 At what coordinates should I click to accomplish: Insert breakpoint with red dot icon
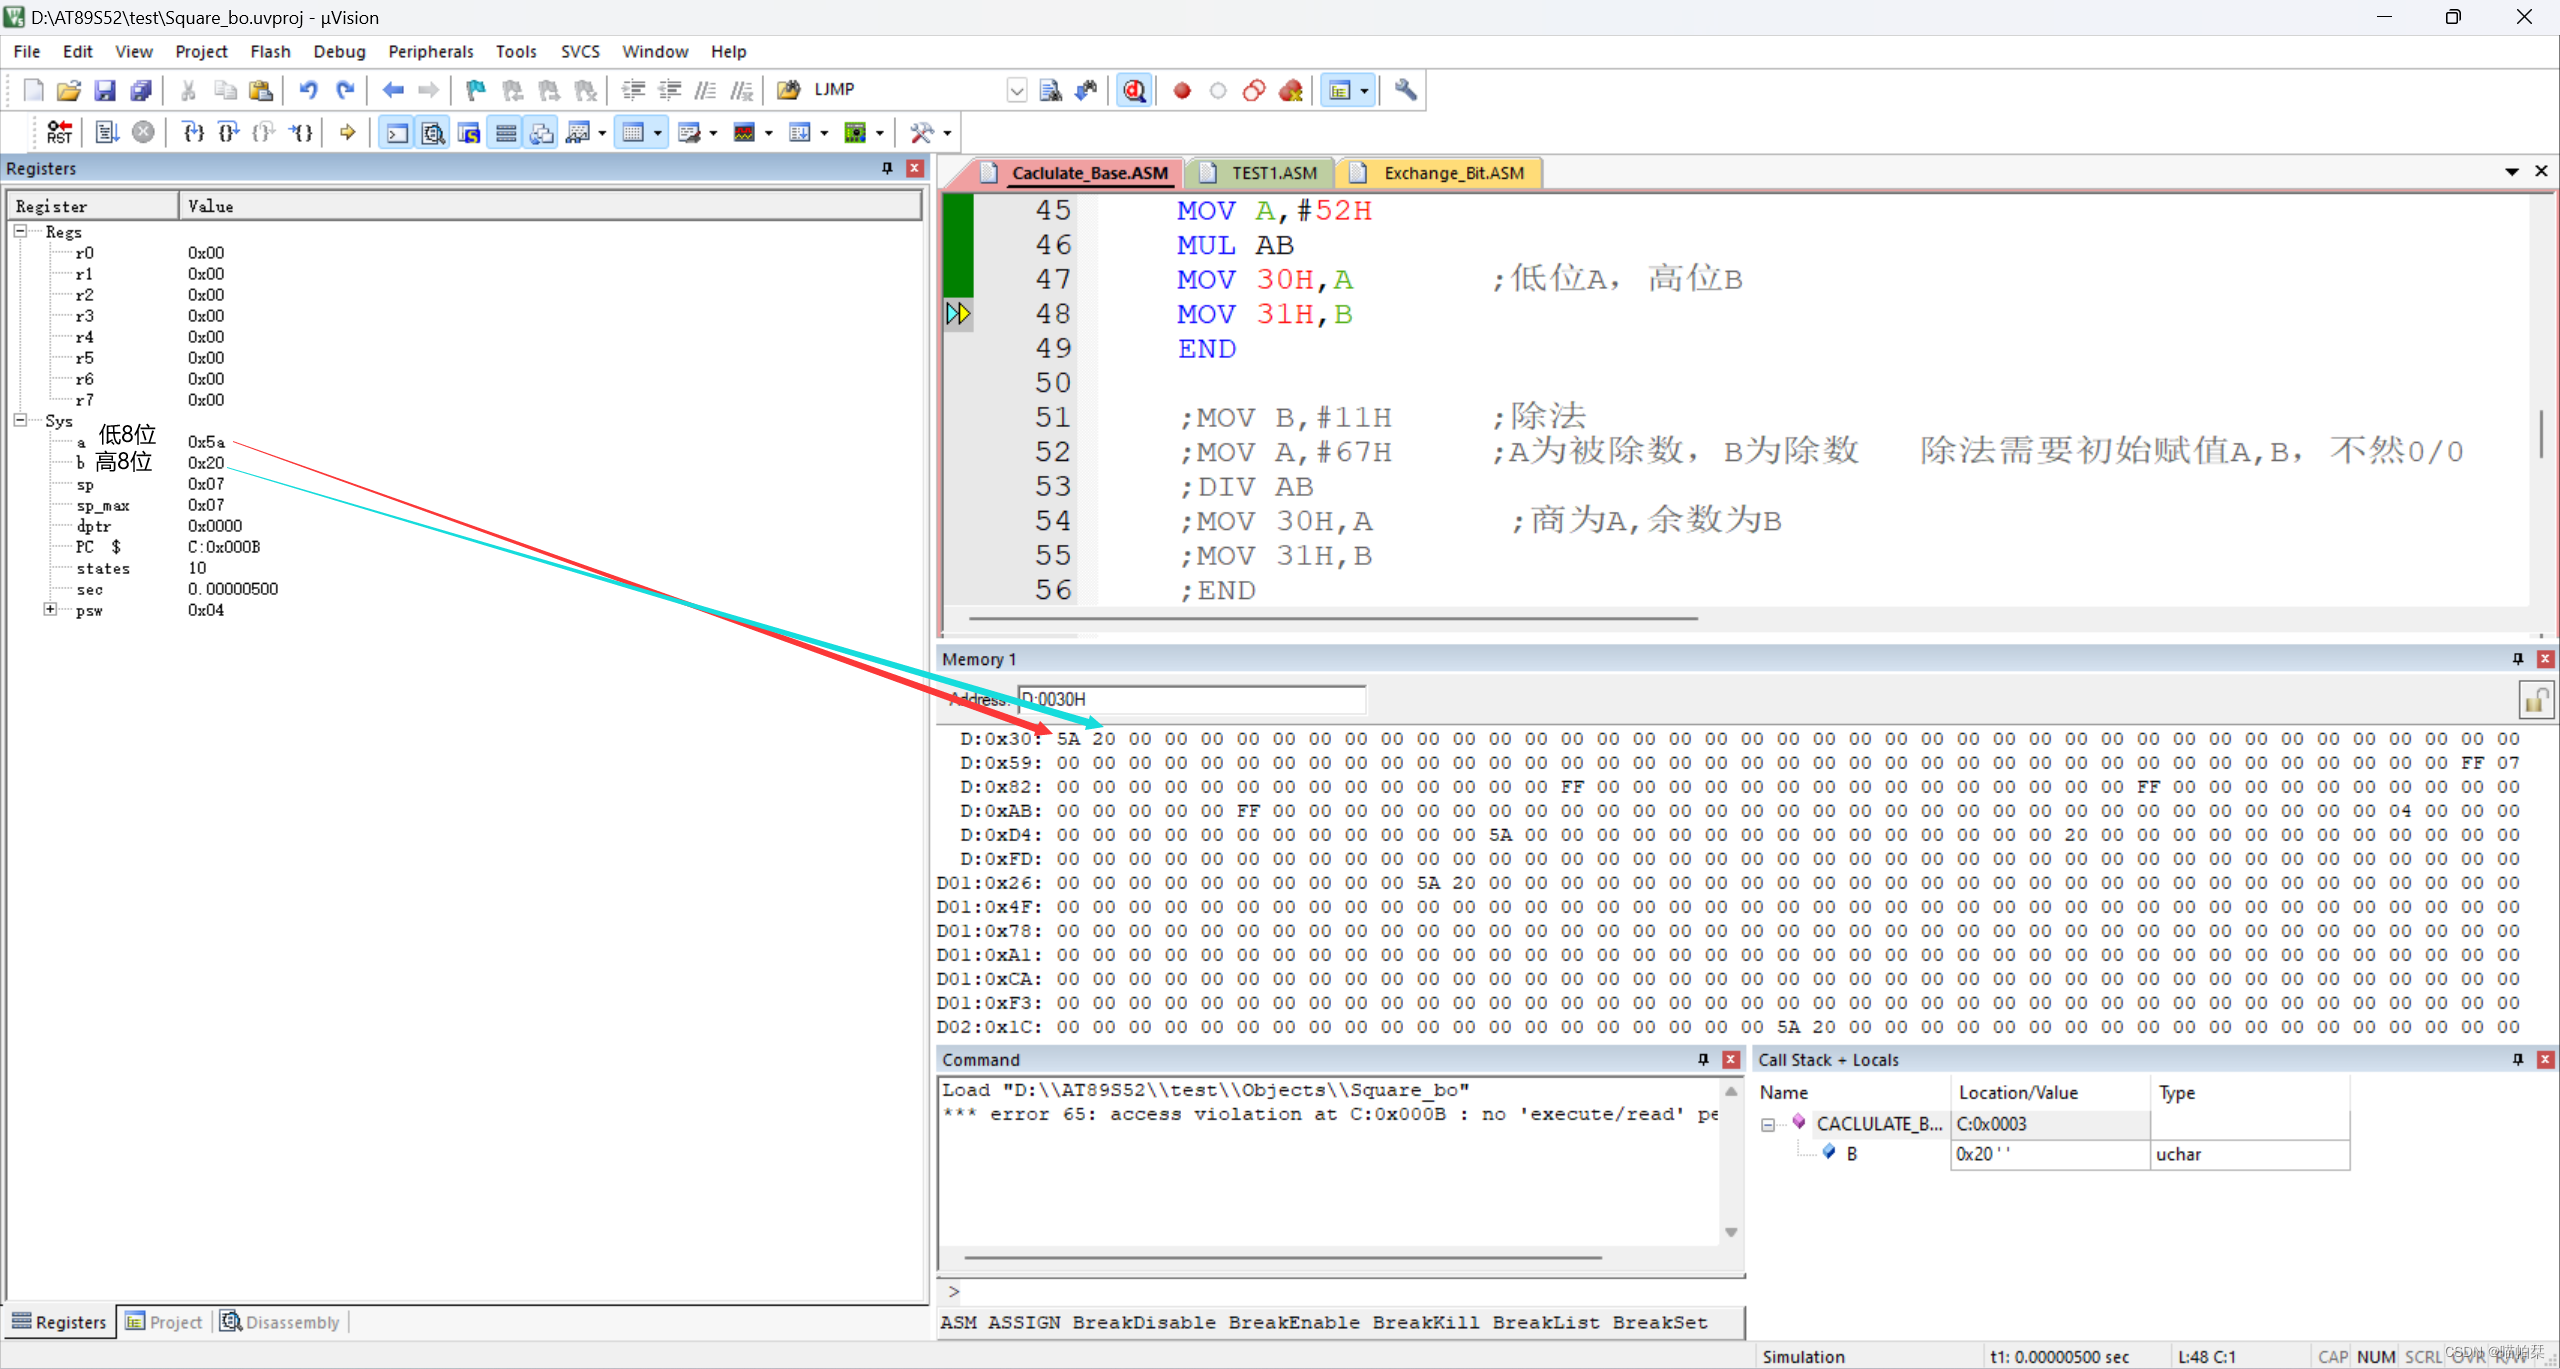pyautogui.click(x=1181, y=90)
